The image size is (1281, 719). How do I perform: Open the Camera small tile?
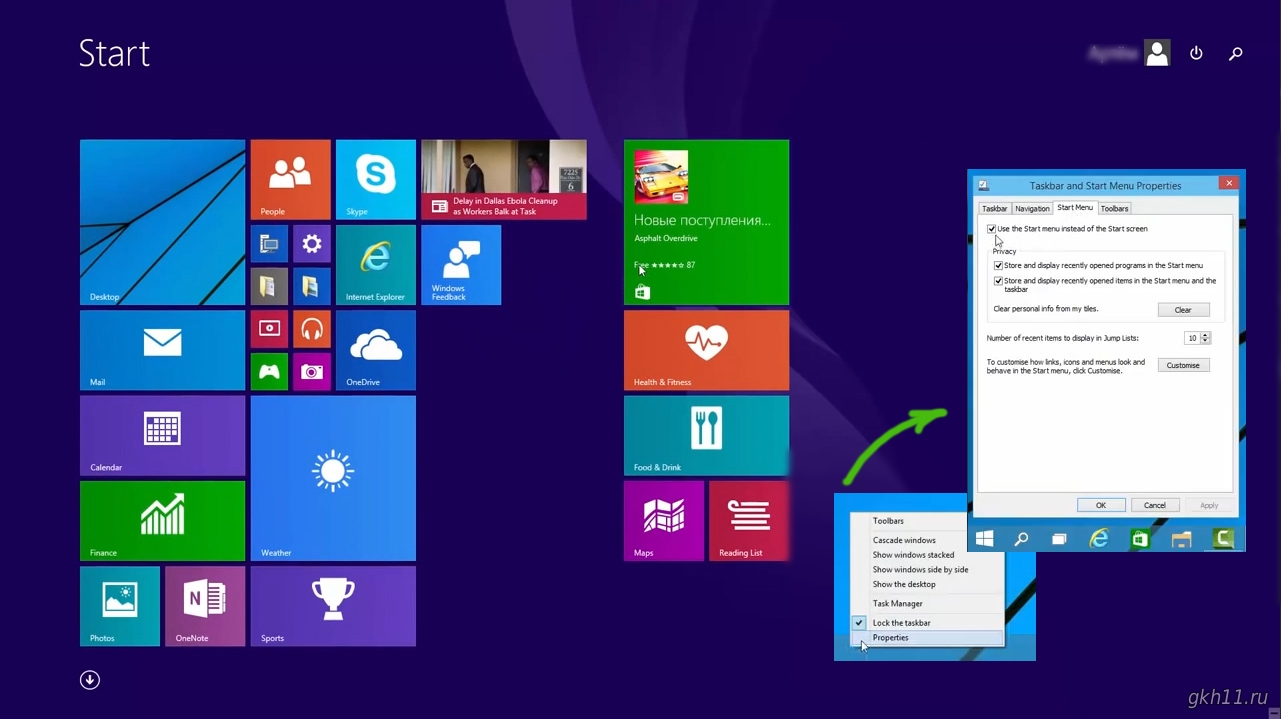(312, 372)
